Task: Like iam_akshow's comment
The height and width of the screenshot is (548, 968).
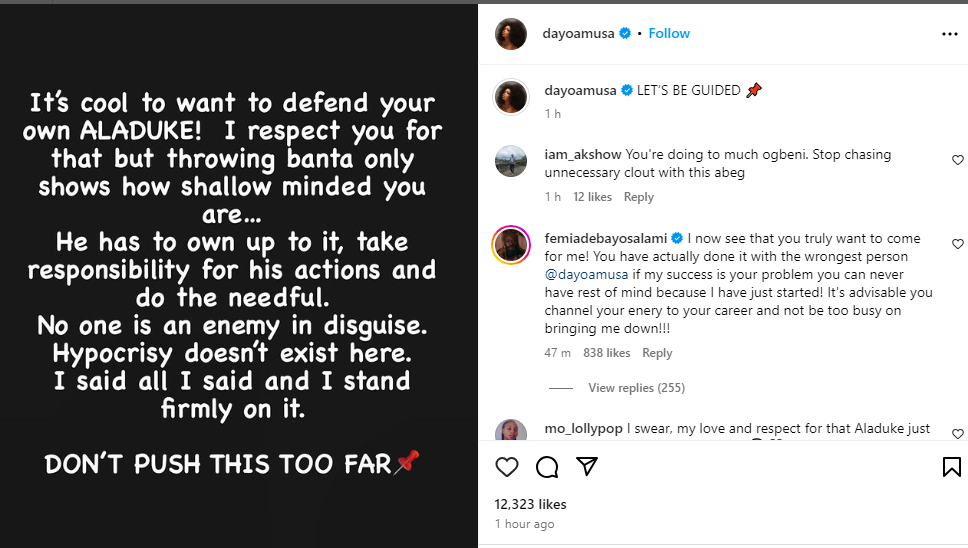Action: pos(957,160)
